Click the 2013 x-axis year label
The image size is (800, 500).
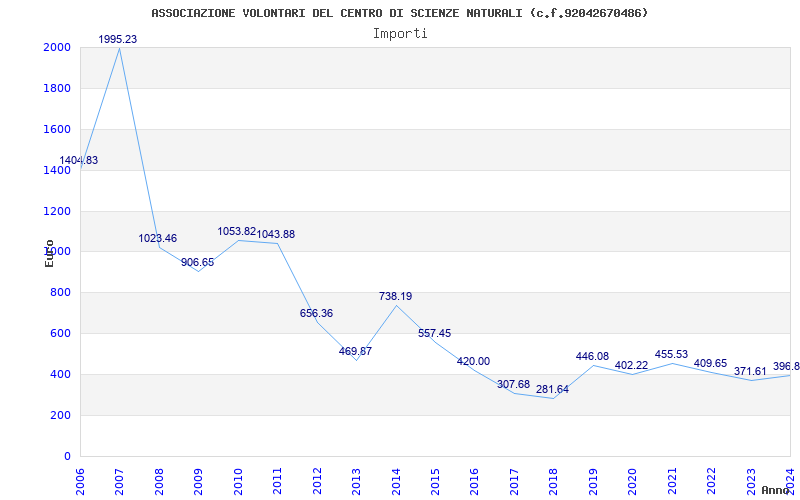pyautogui.click(x=356, y=482)
